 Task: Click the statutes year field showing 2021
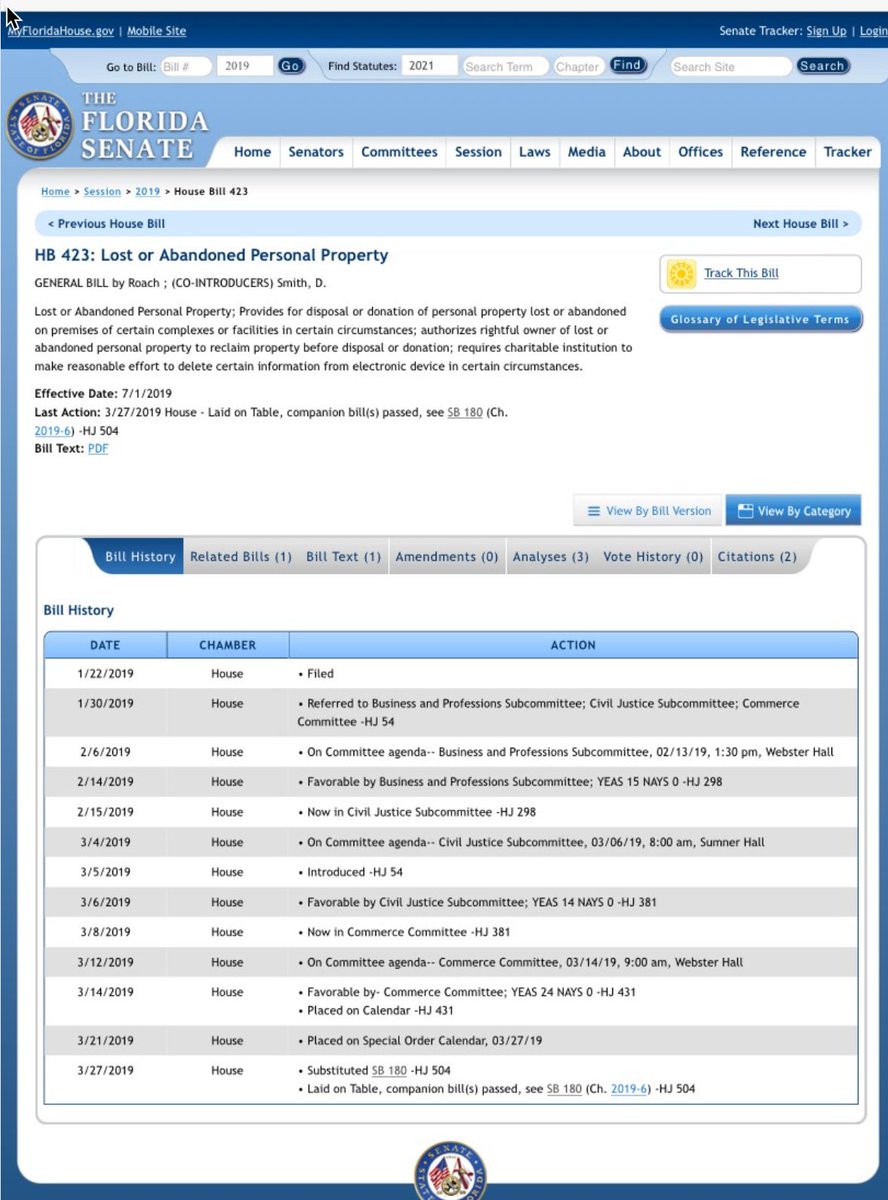[x=430, y=66]
